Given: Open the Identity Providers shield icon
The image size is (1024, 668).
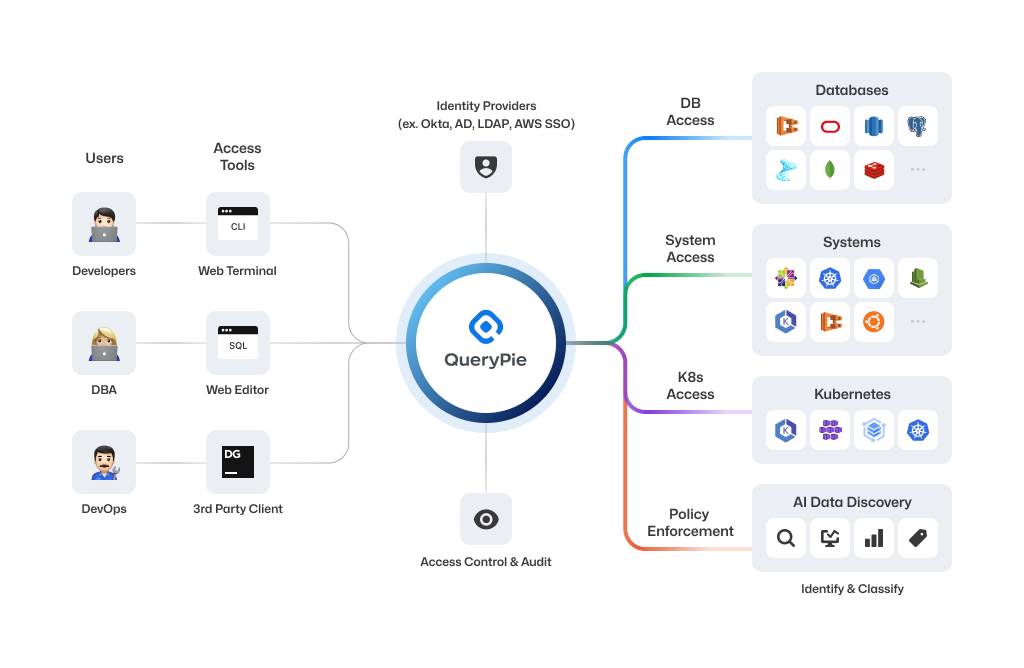Looking at the screenshot, I should 486,167.
